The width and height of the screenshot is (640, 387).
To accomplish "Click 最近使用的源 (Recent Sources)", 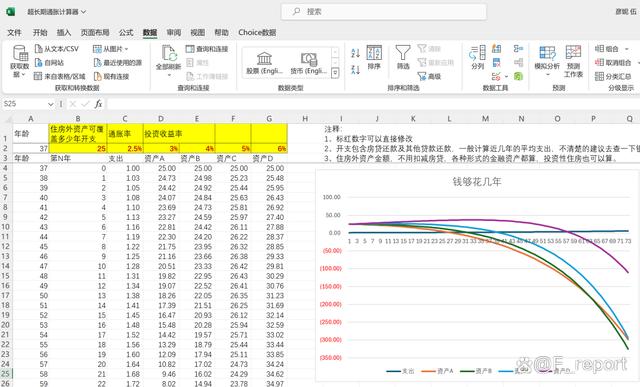I will (x=118, y=62).
